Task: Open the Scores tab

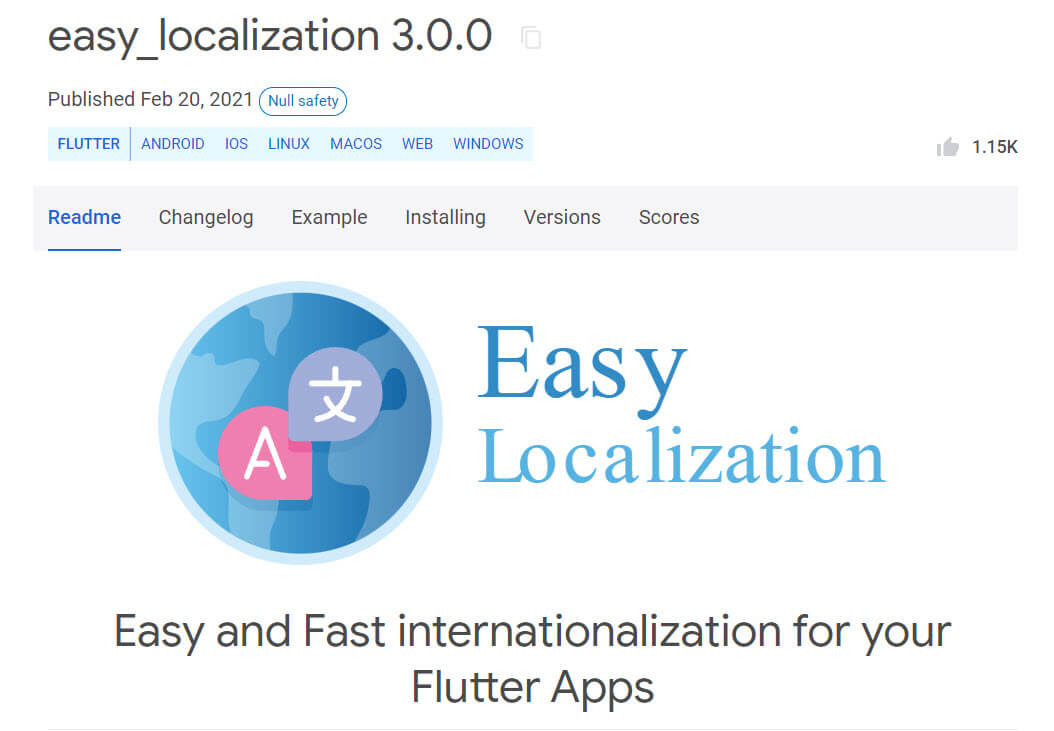Action: (x=669, y=217)
